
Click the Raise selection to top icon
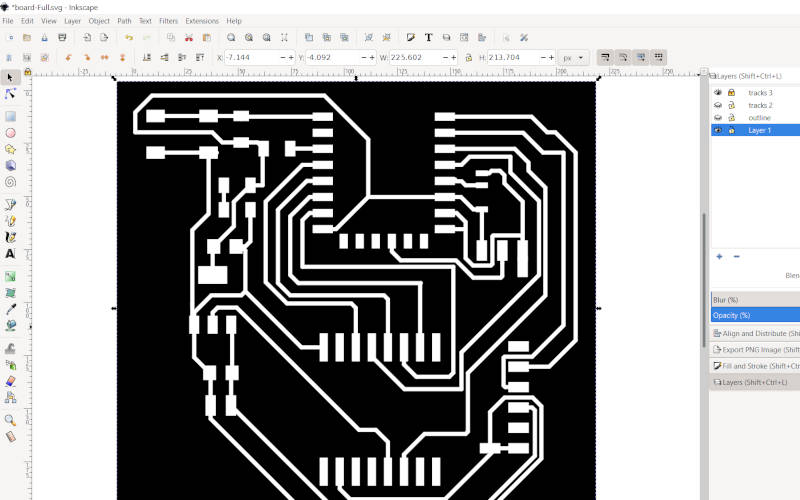200,58
